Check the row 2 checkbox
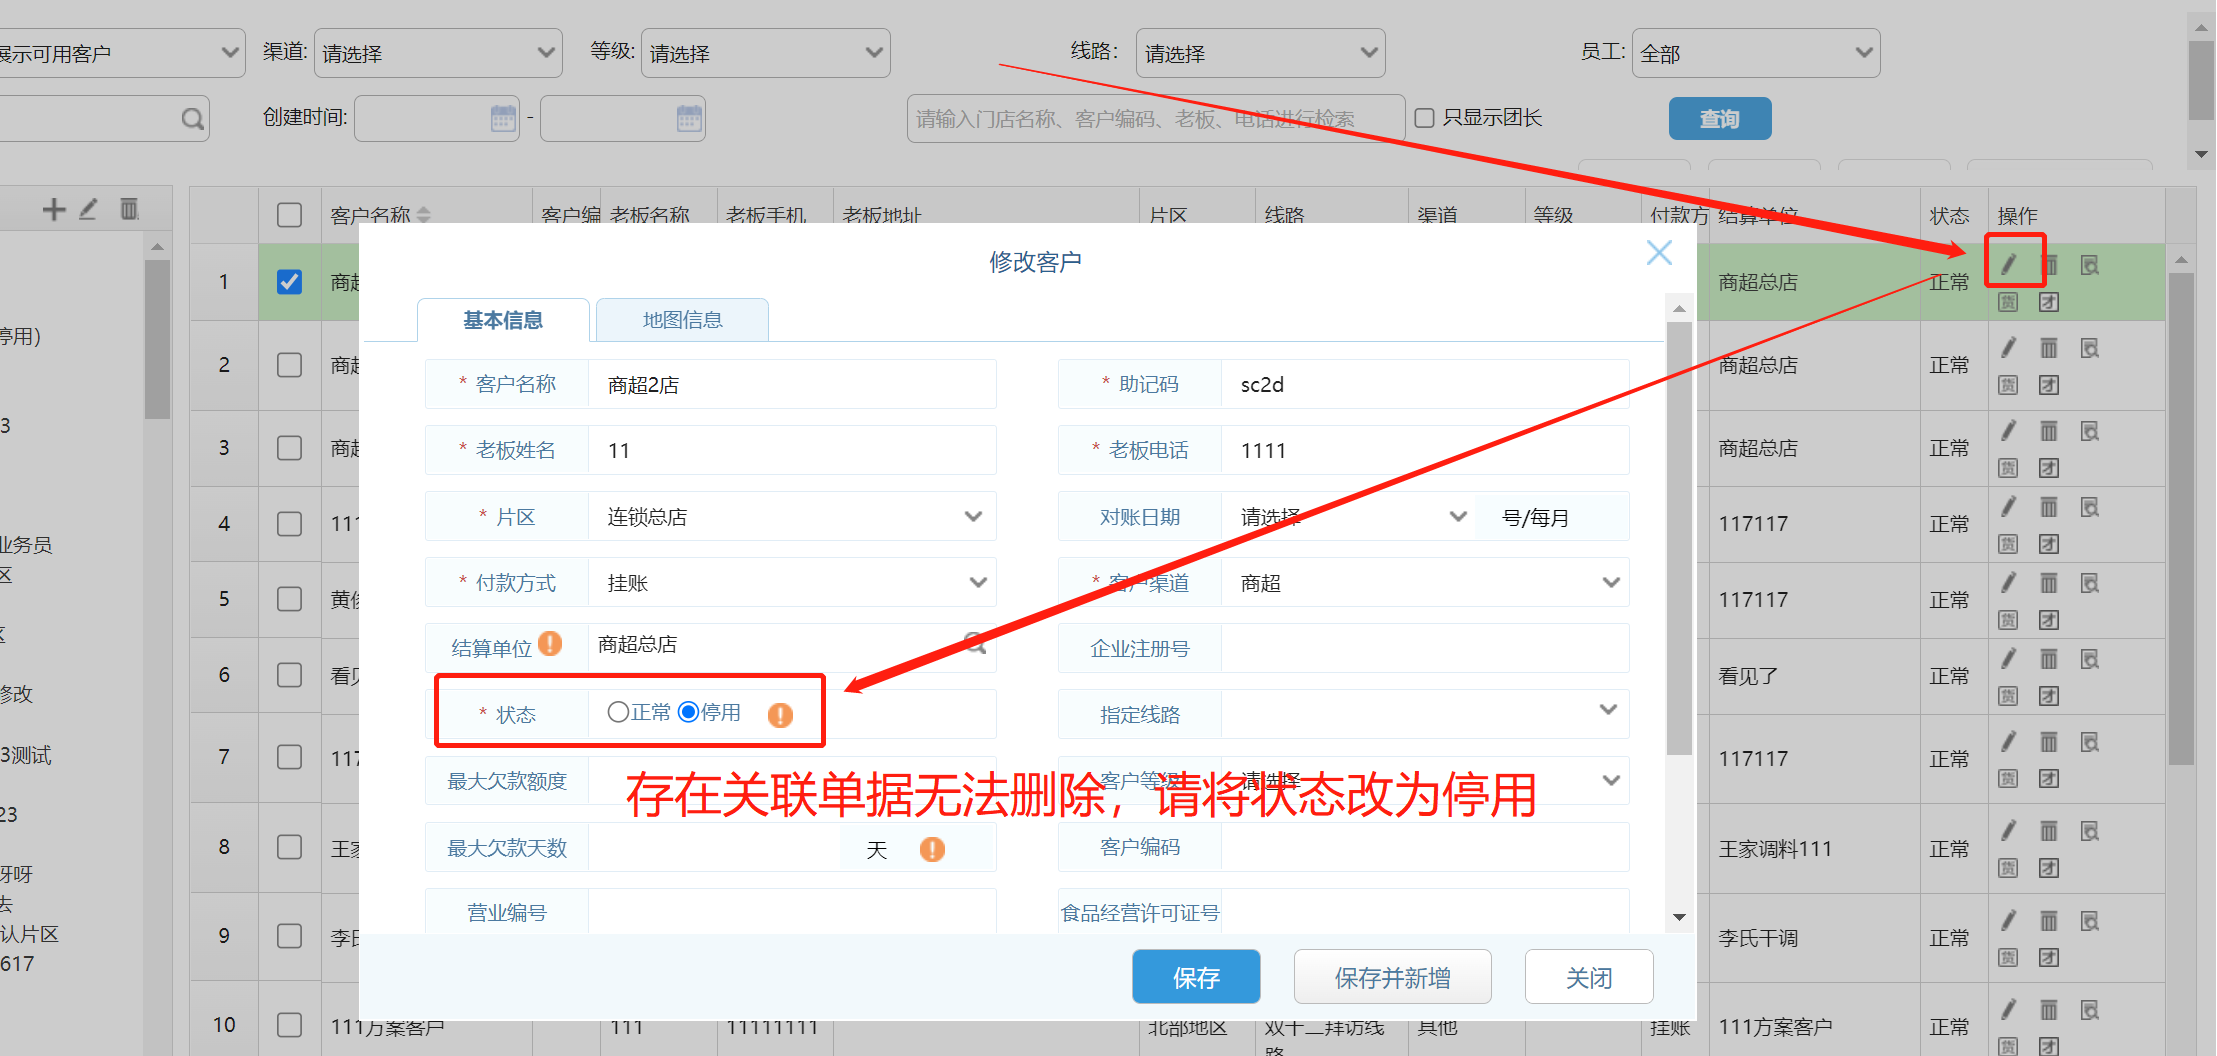Screen dimensions: 2217x1056 (289, 365)
